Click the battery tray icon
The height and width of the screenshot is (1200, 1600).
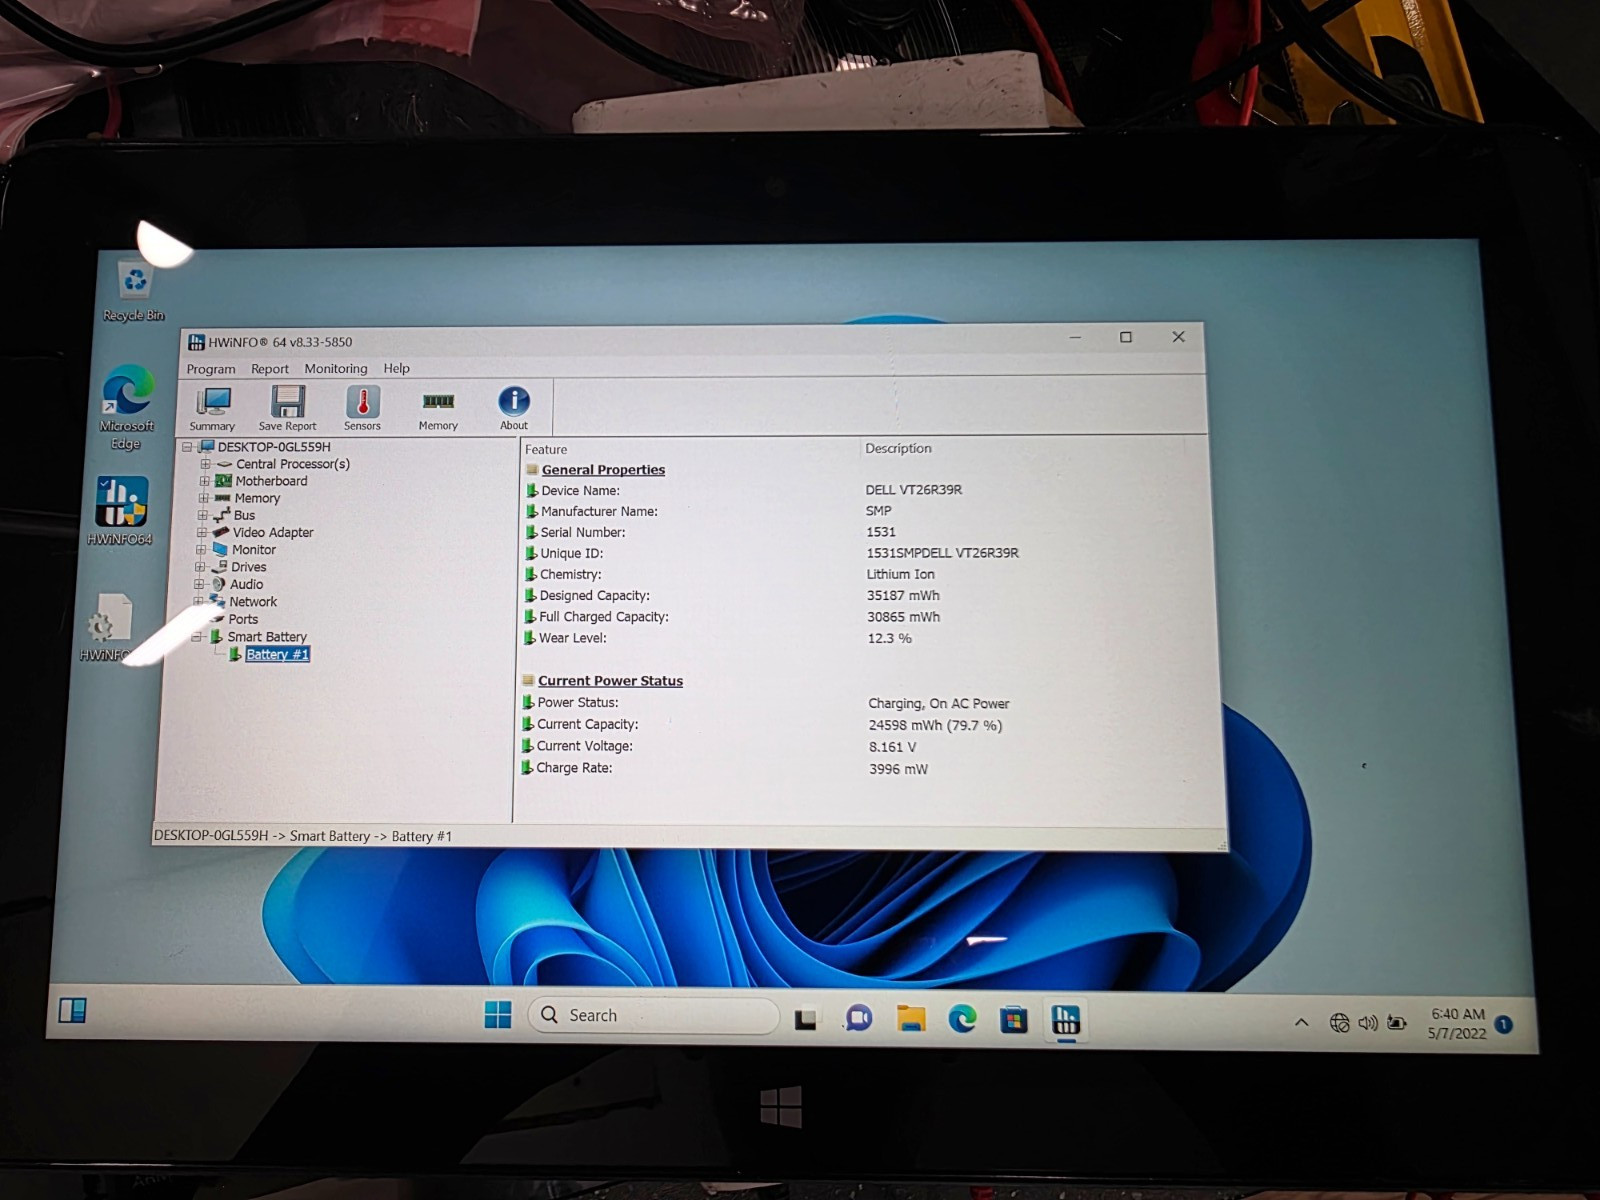click(x=1397, y=1023)
